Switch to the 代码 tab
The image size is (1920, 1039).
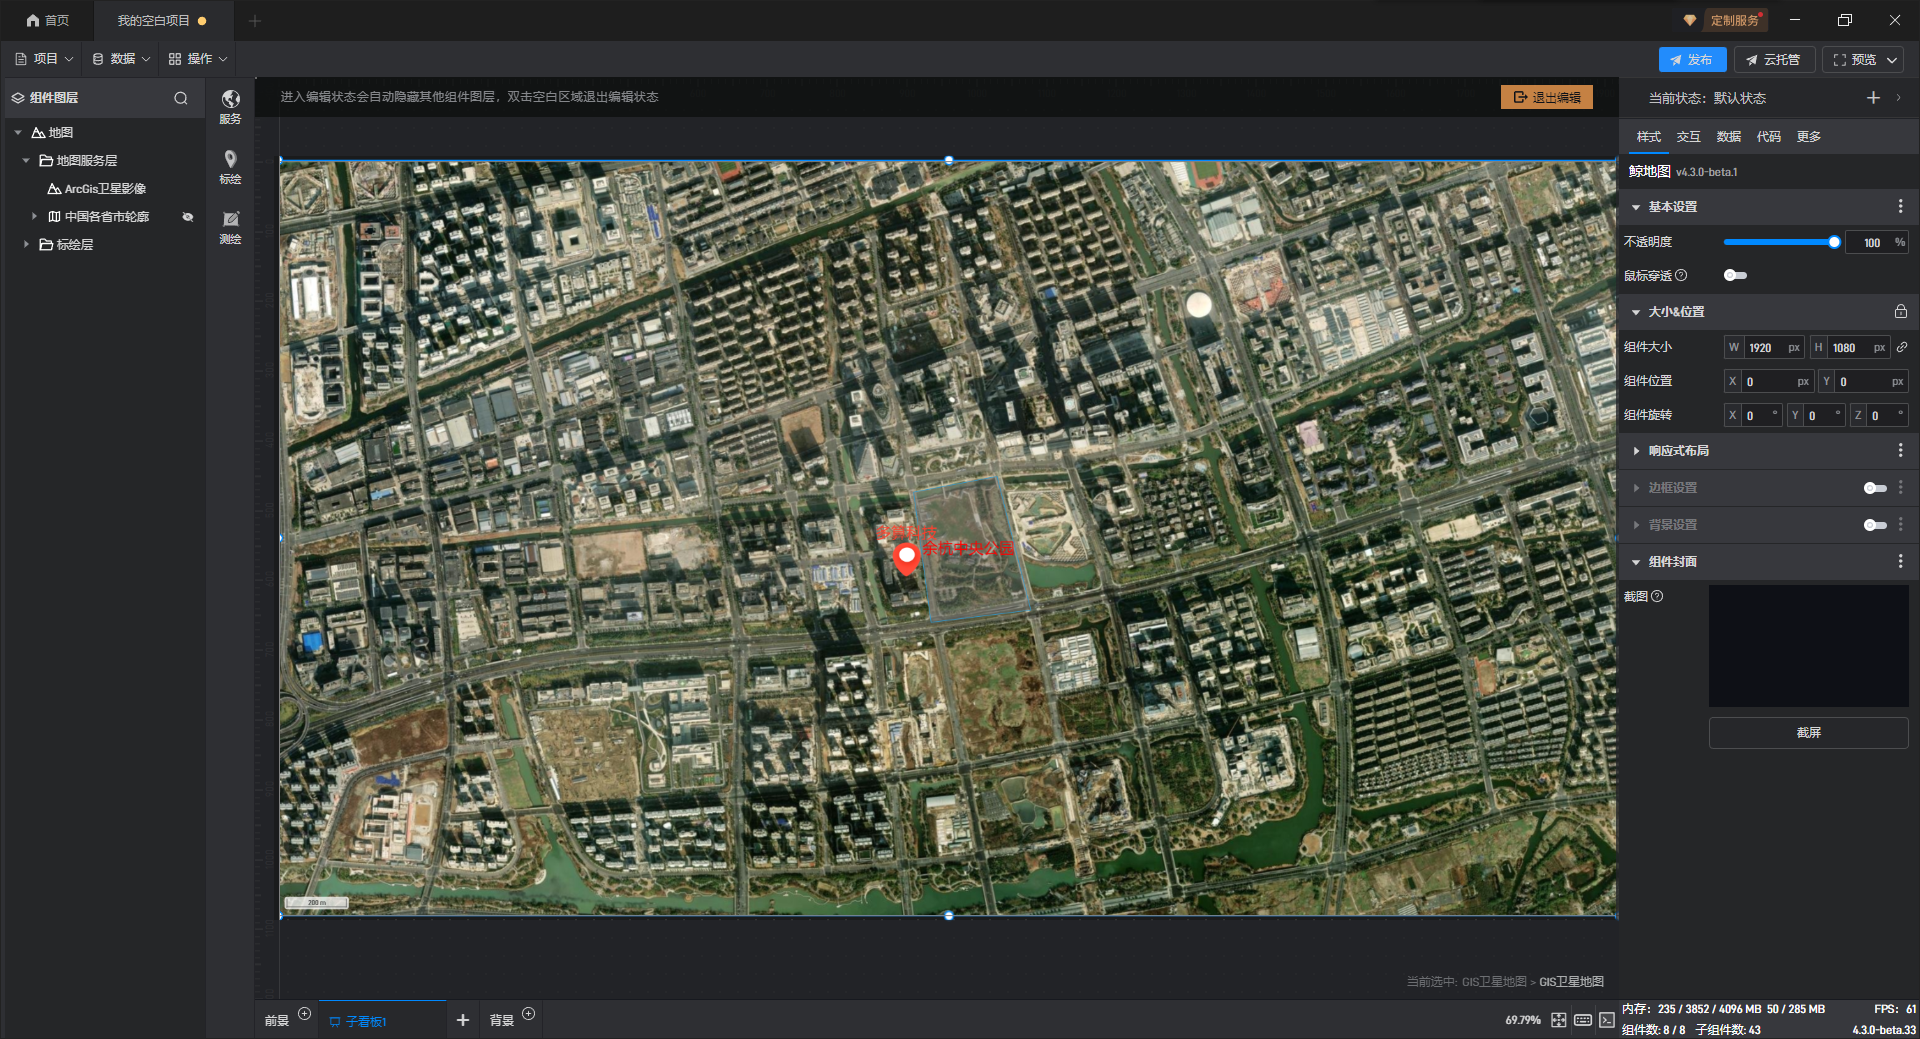[x=1768, y=136]
